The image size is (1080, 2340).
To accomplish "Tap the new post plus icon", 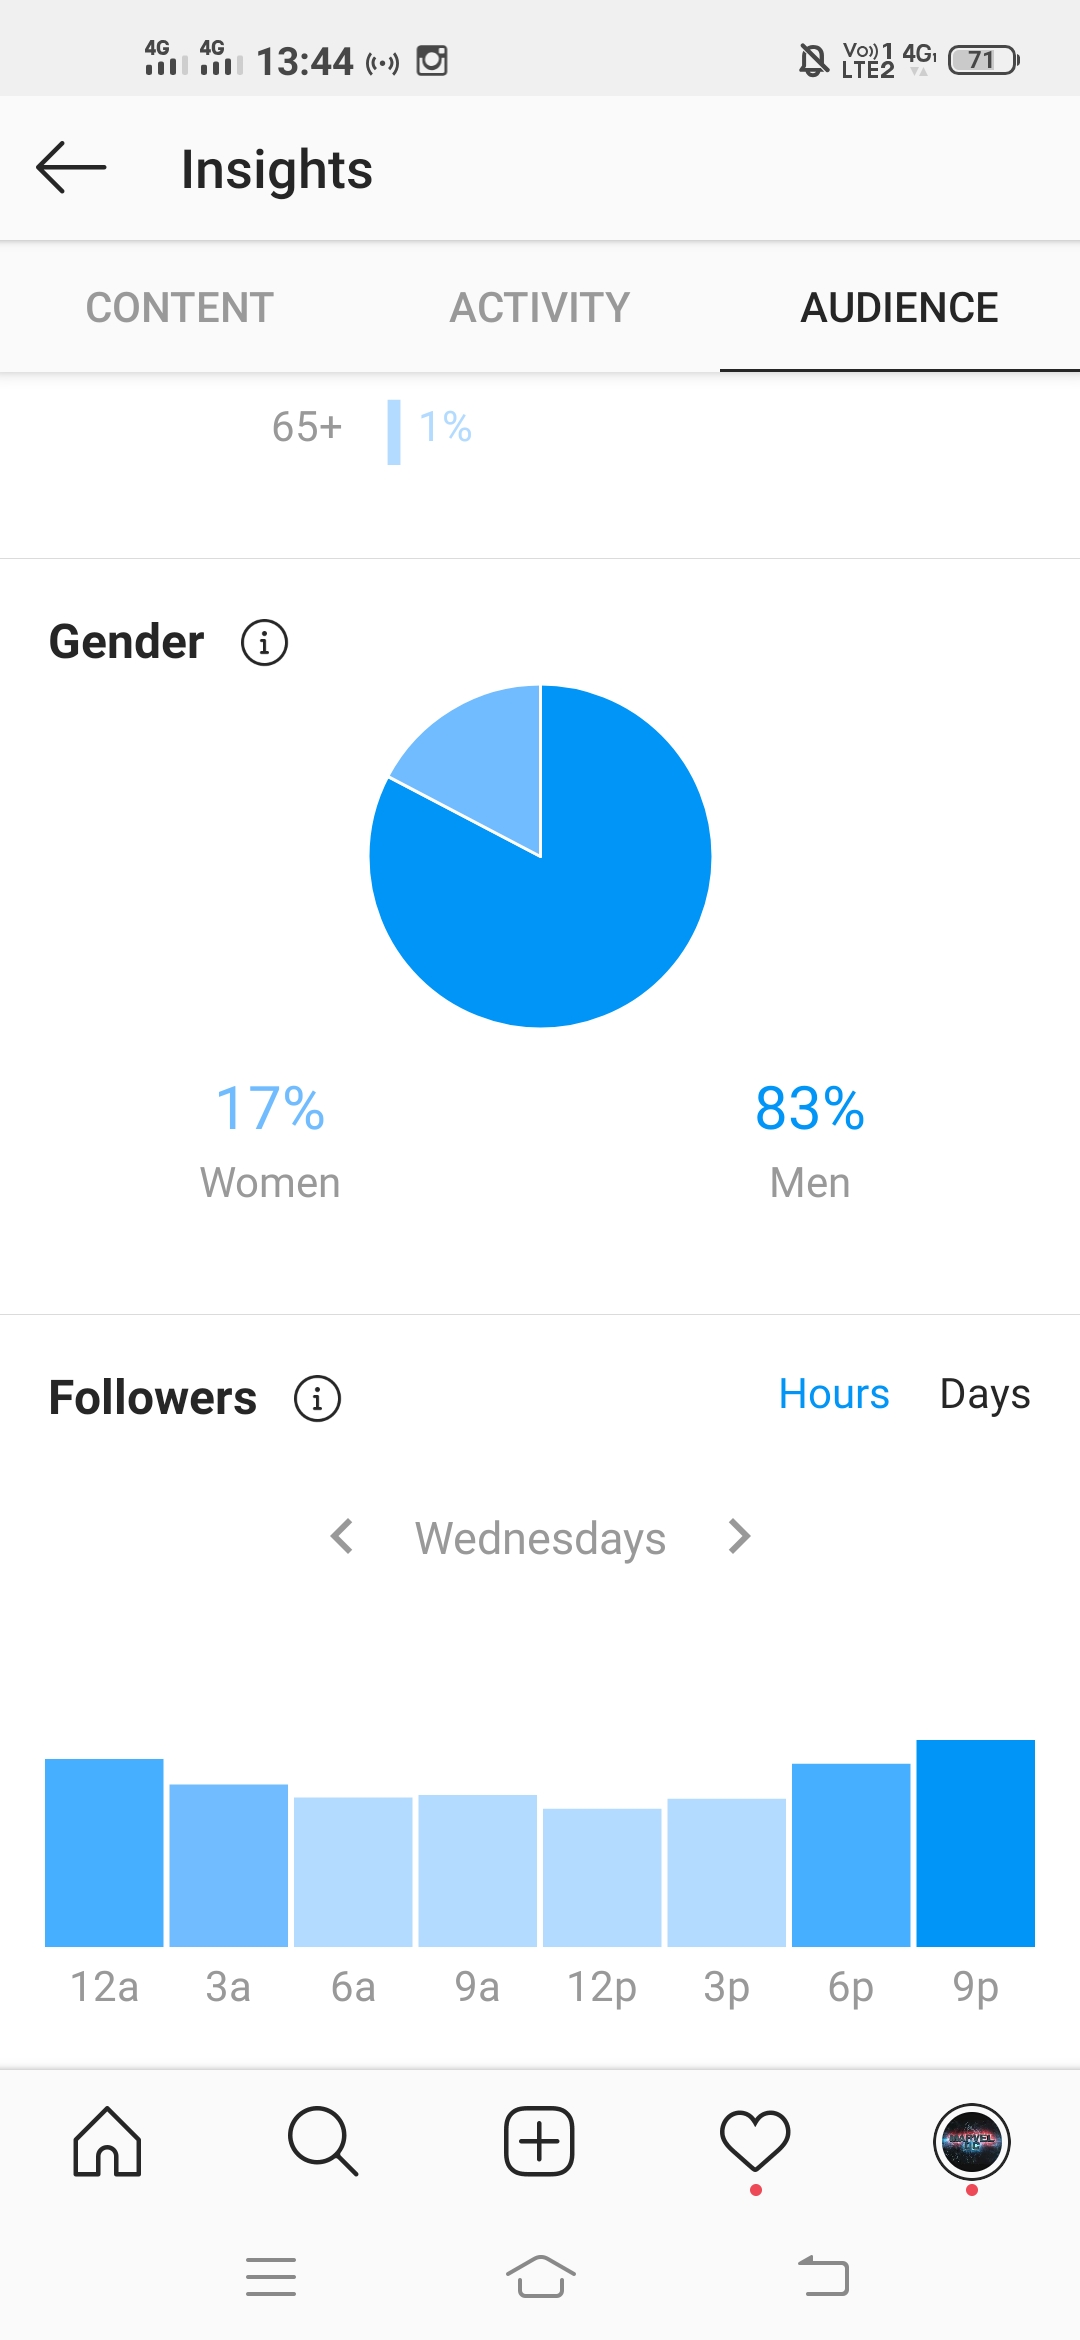I will [539, 2142].
